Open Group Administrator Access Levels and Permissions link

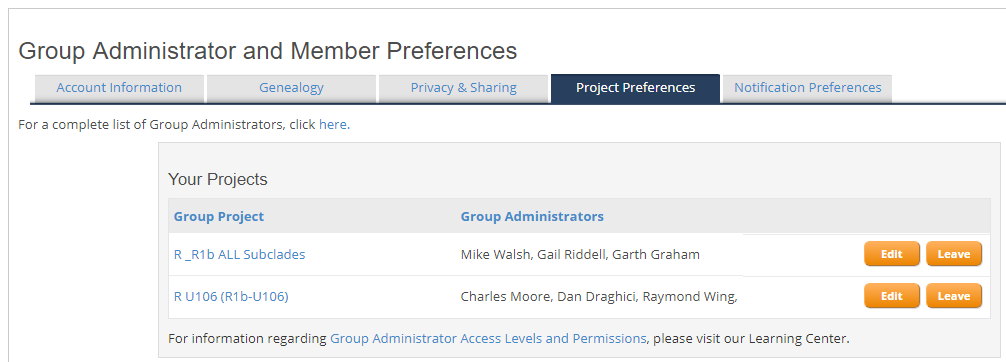(x=488, y=338)
